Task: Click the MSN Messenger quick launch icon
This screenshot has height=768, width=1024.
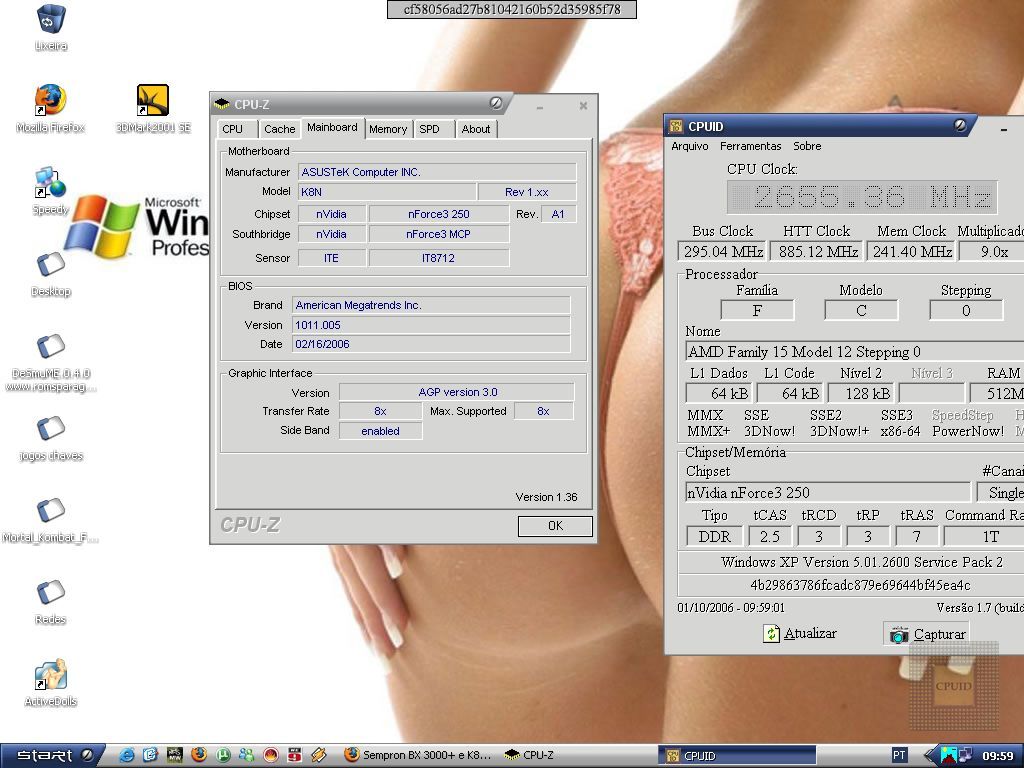Action: 246,755
